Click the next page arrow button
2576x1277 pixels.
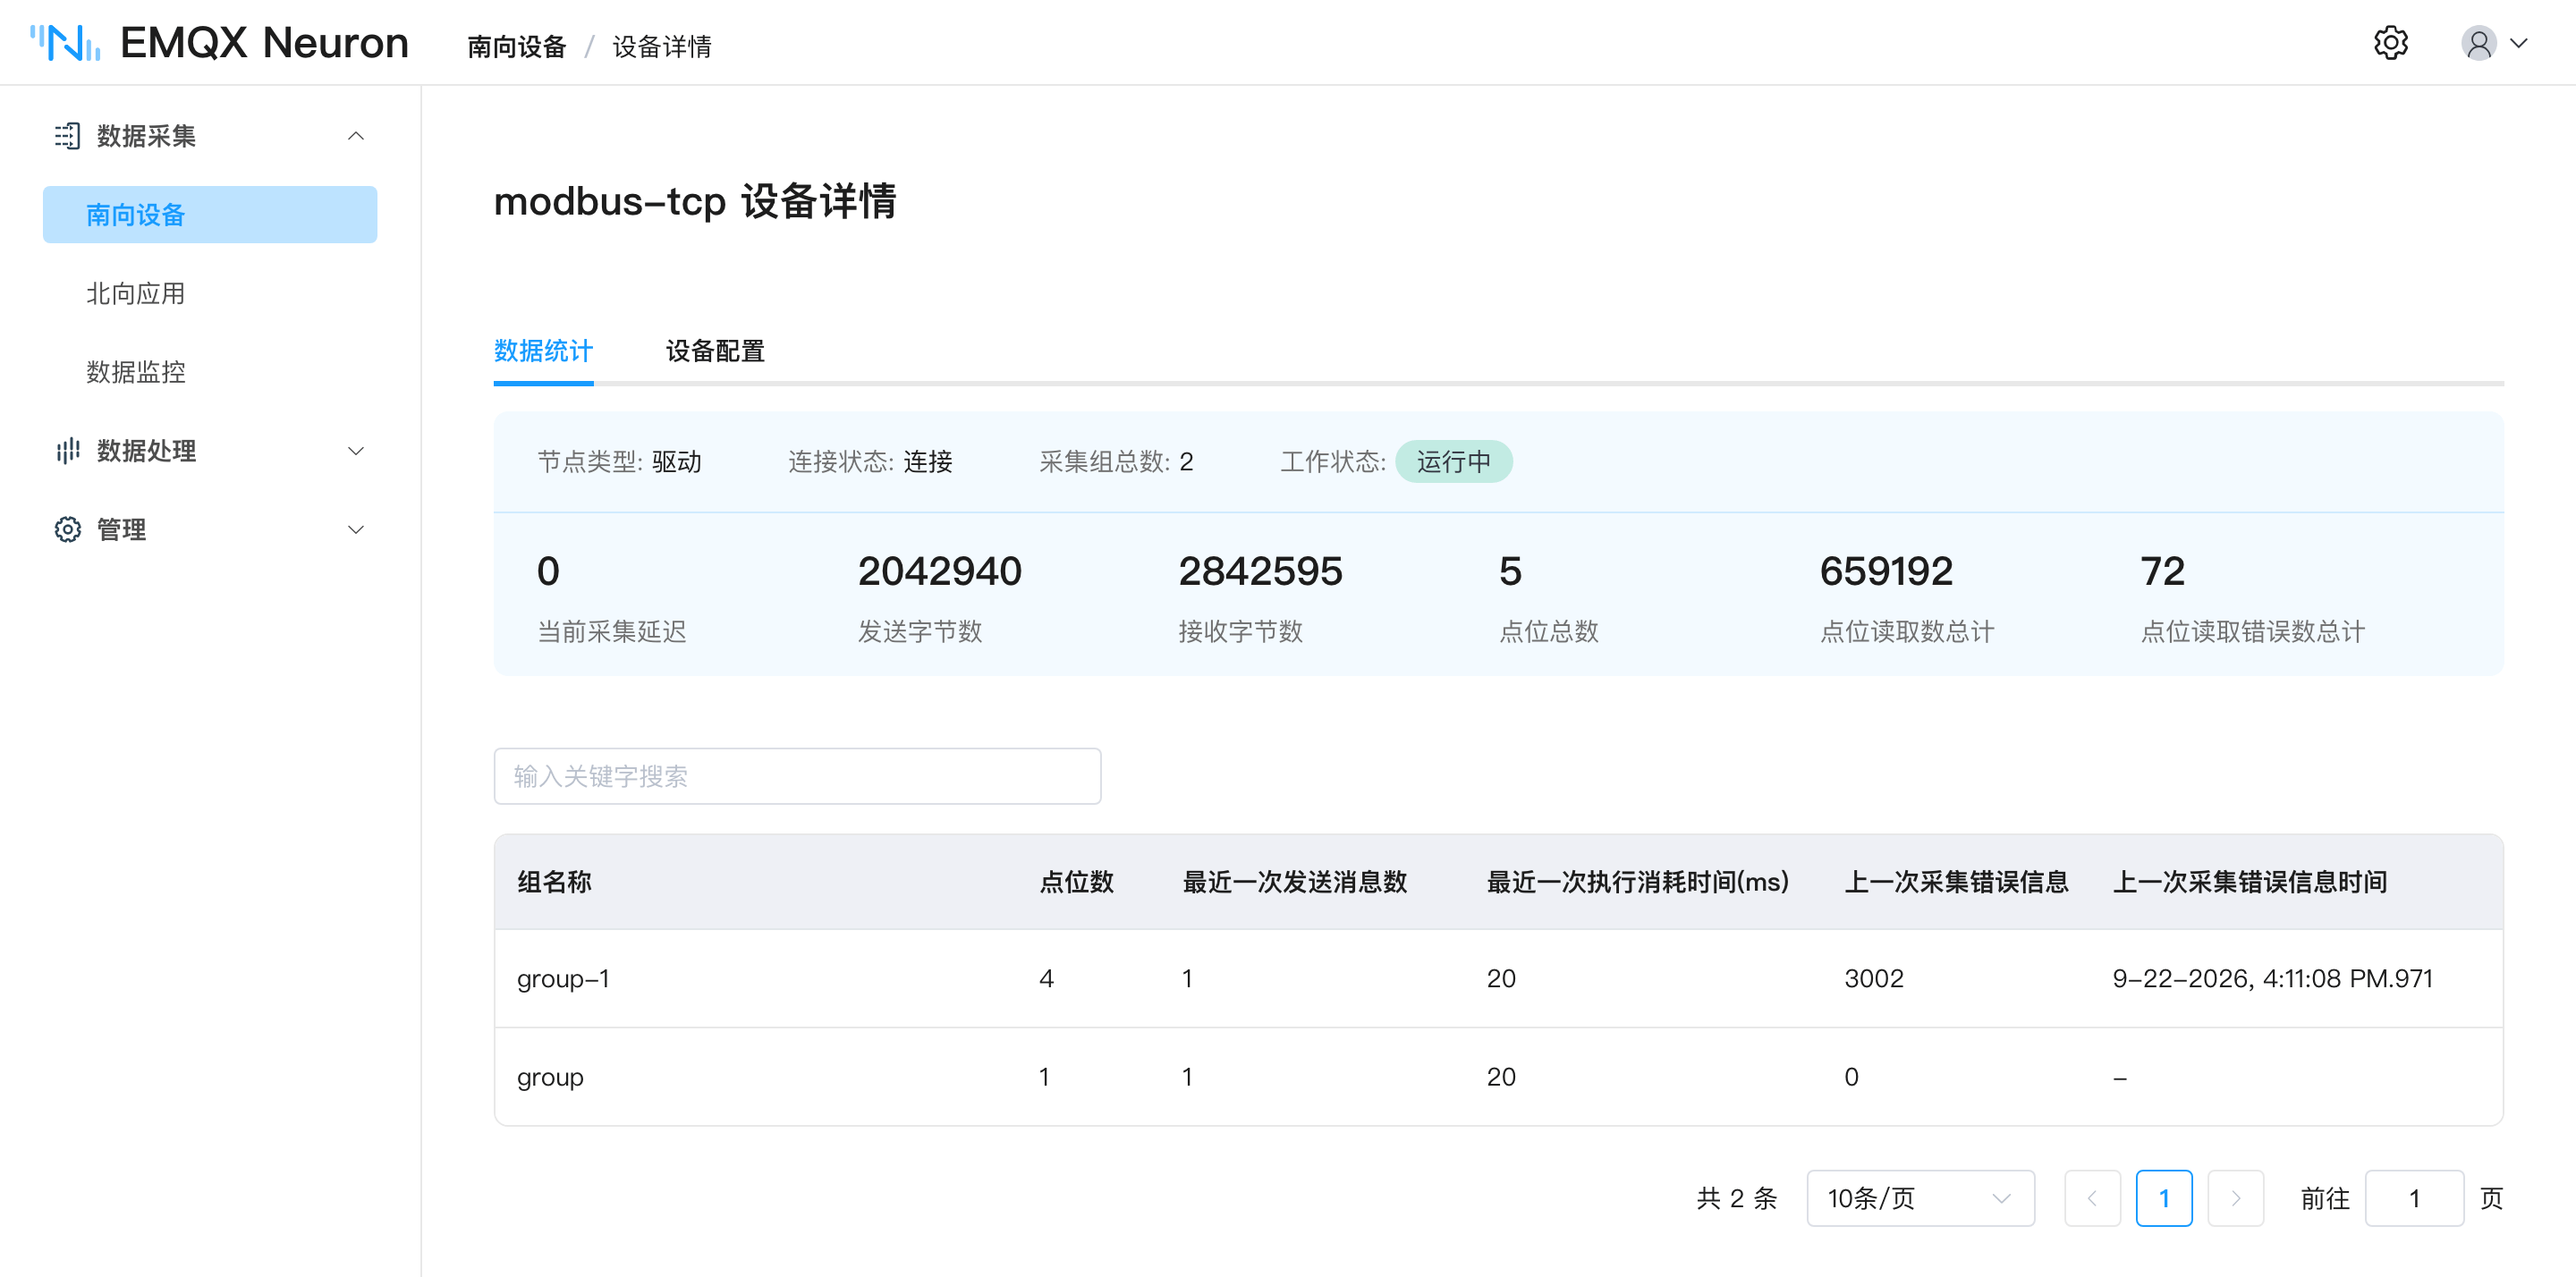pos(2235,1197)
